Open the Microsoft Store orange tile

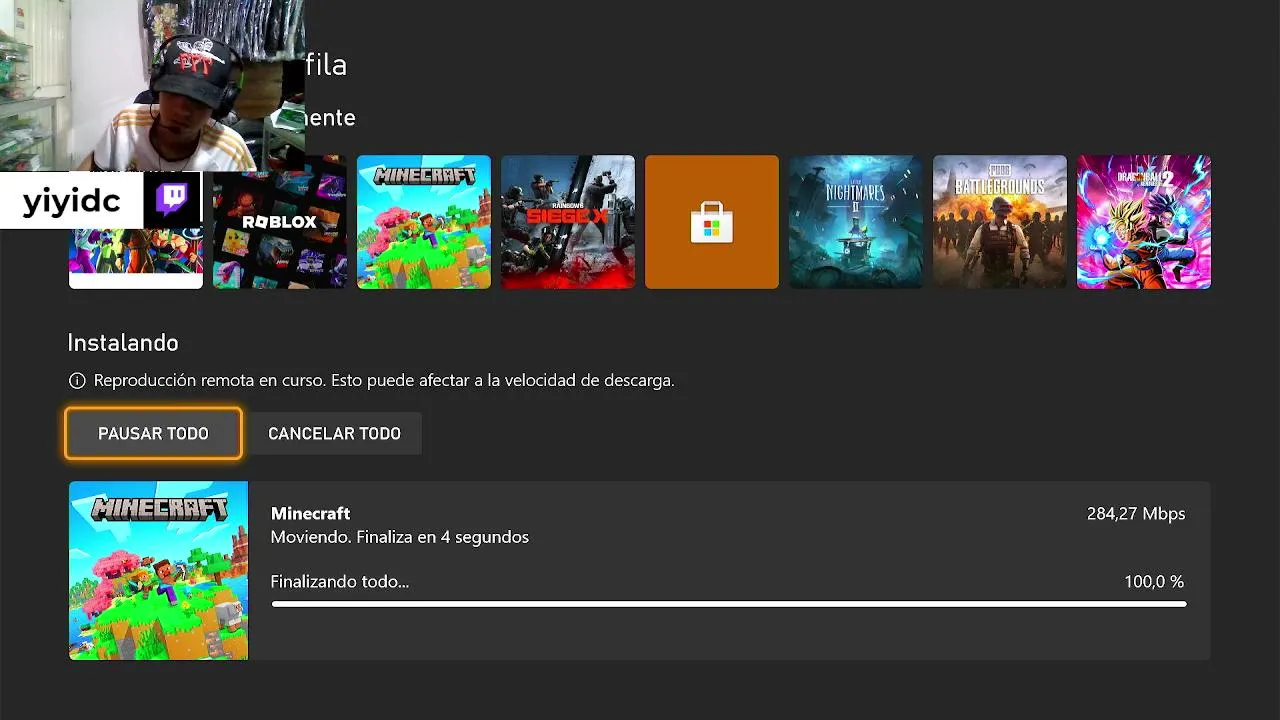click(712, 222)
